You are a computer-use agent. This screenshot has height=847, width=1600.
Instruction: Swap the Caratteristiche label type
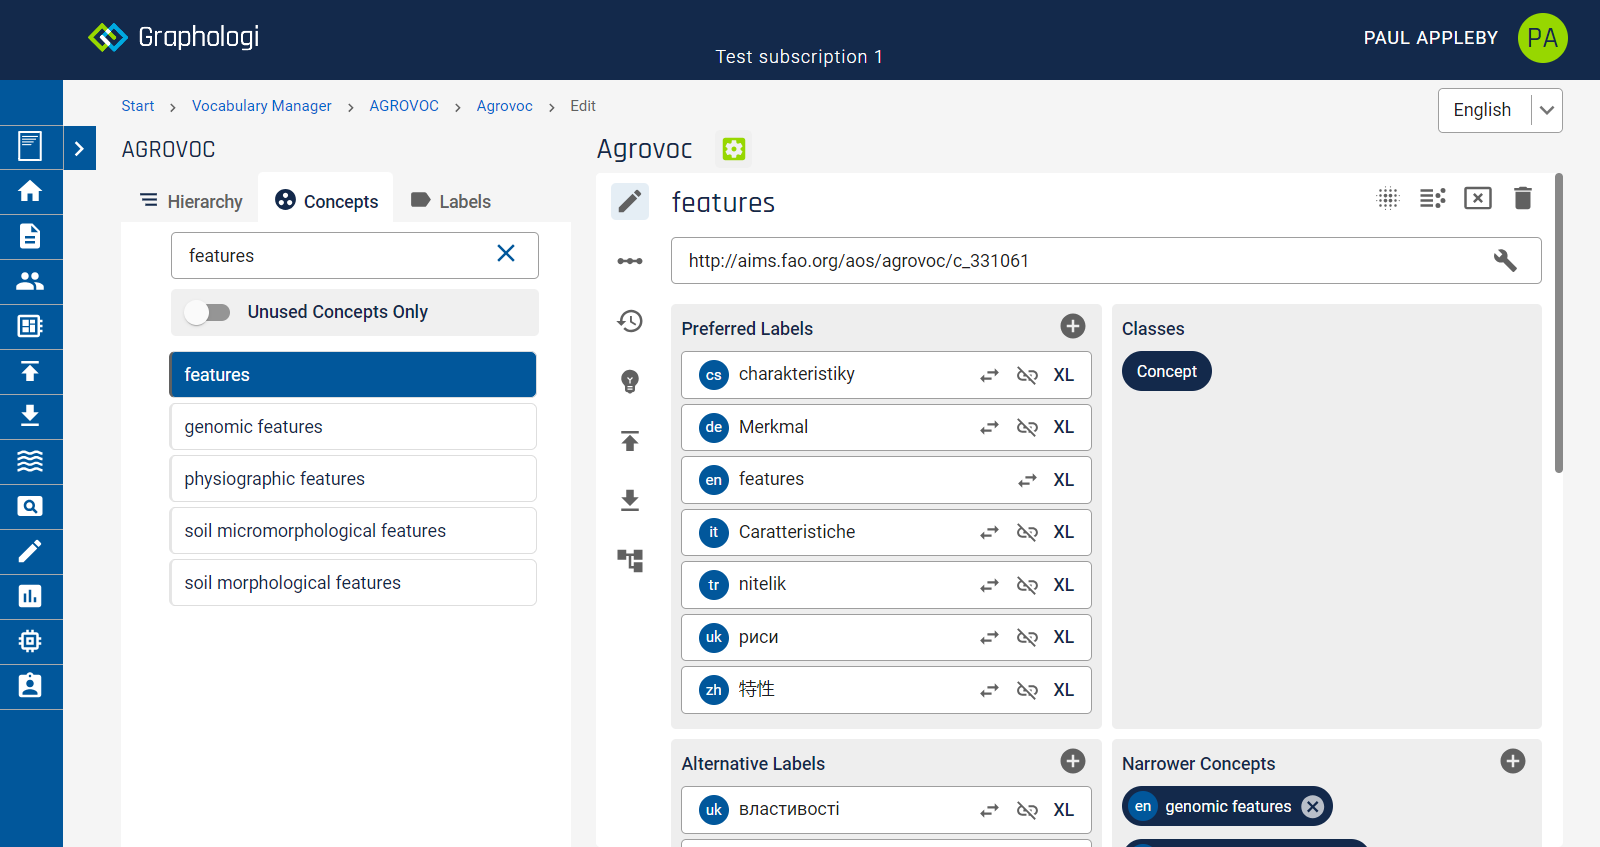[x=989, y=532]
